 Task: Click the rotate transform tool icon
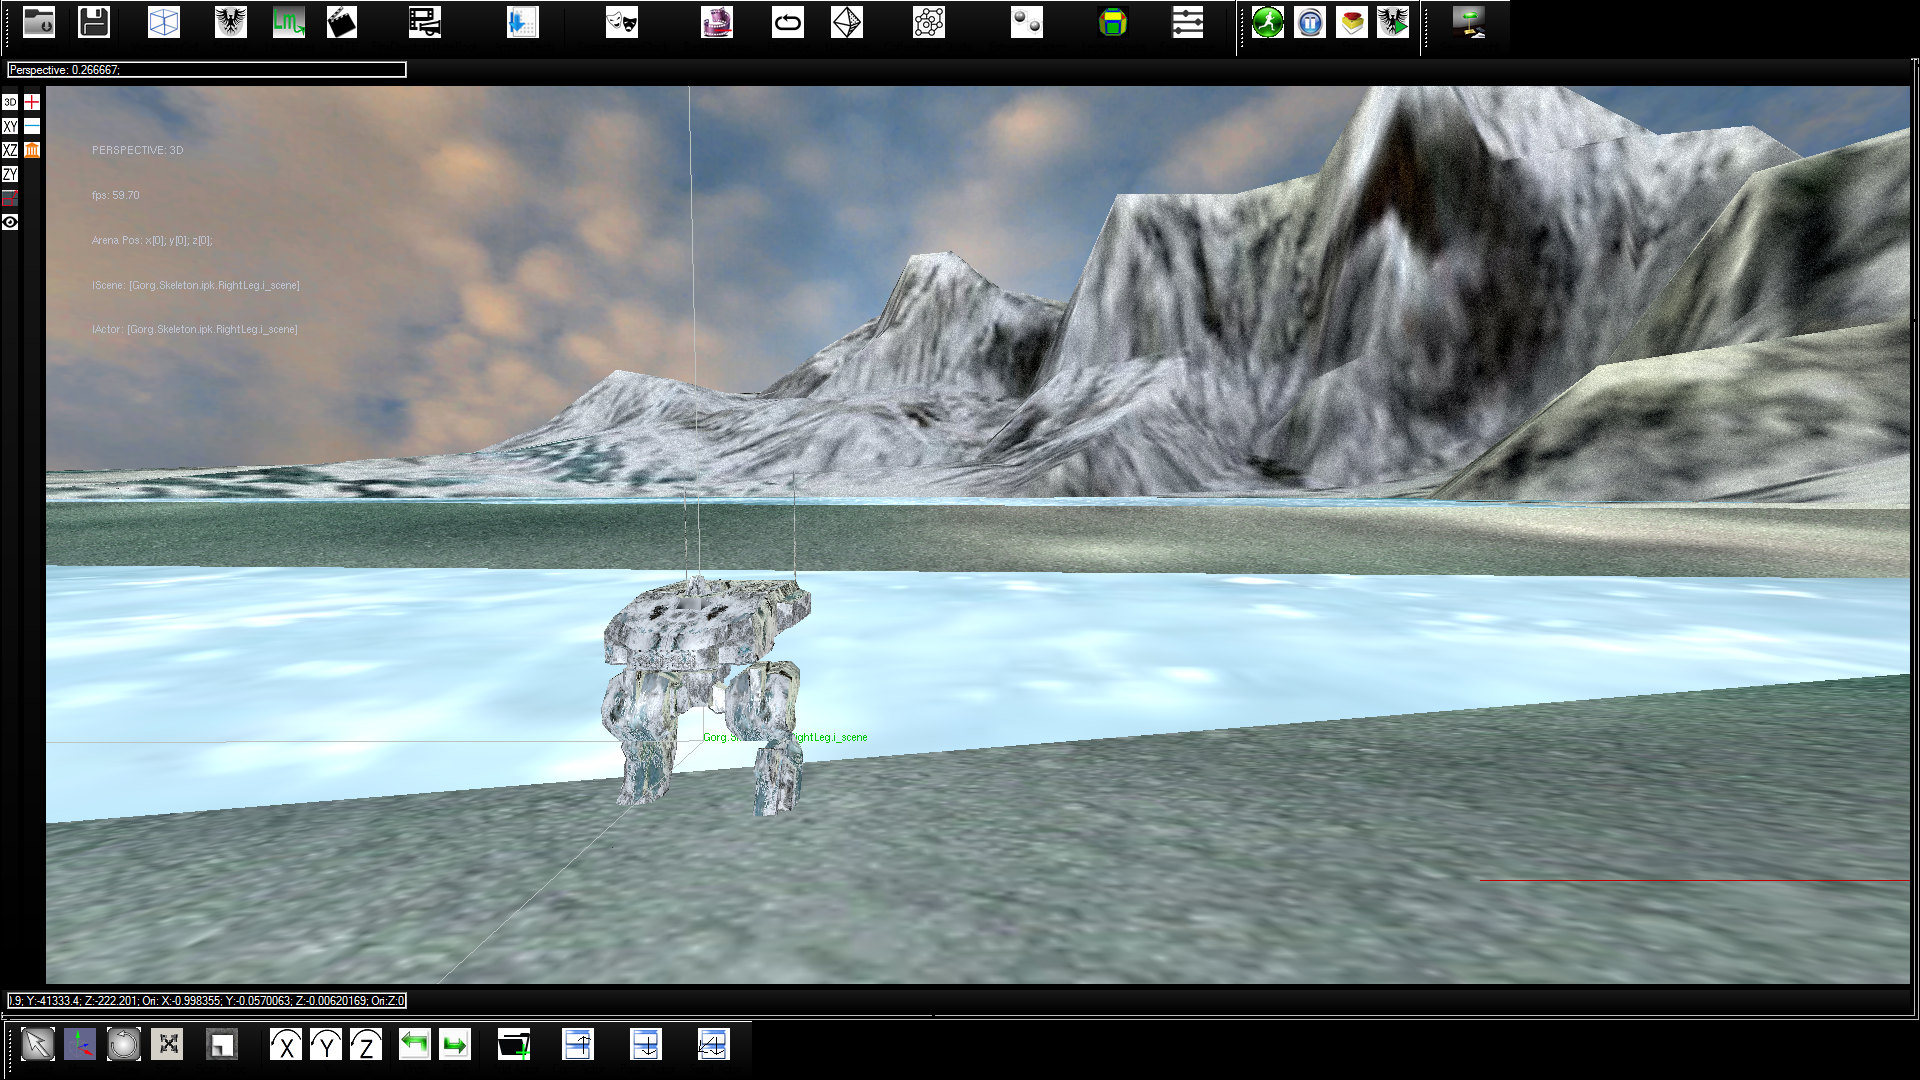click(124, 1046)
